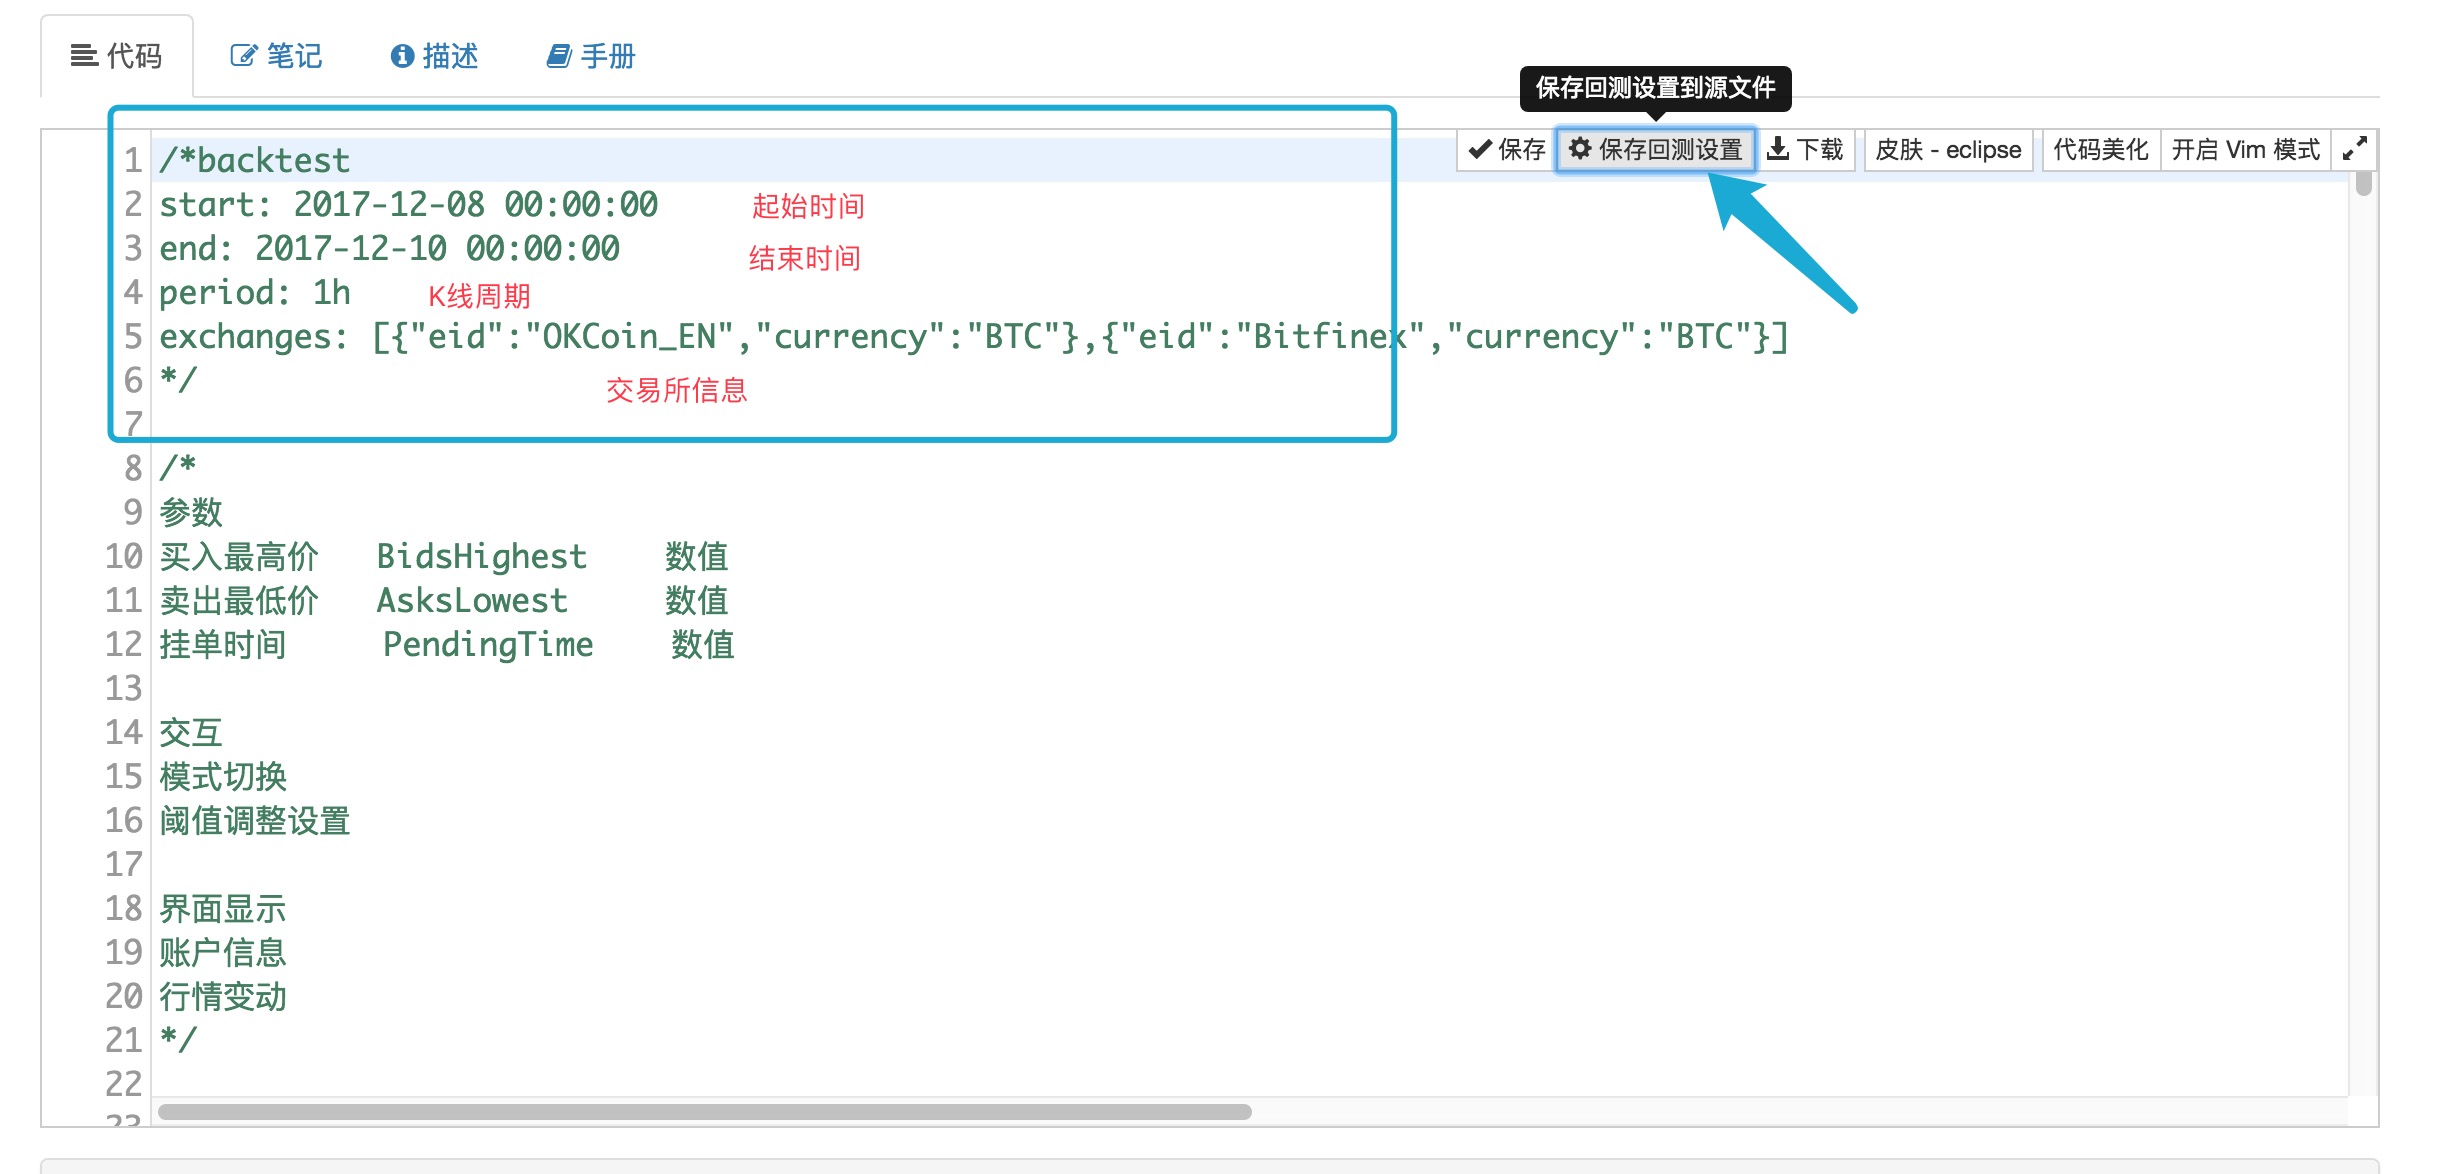Toggle 开启 Vim 模式

(x=2245, y=149)
